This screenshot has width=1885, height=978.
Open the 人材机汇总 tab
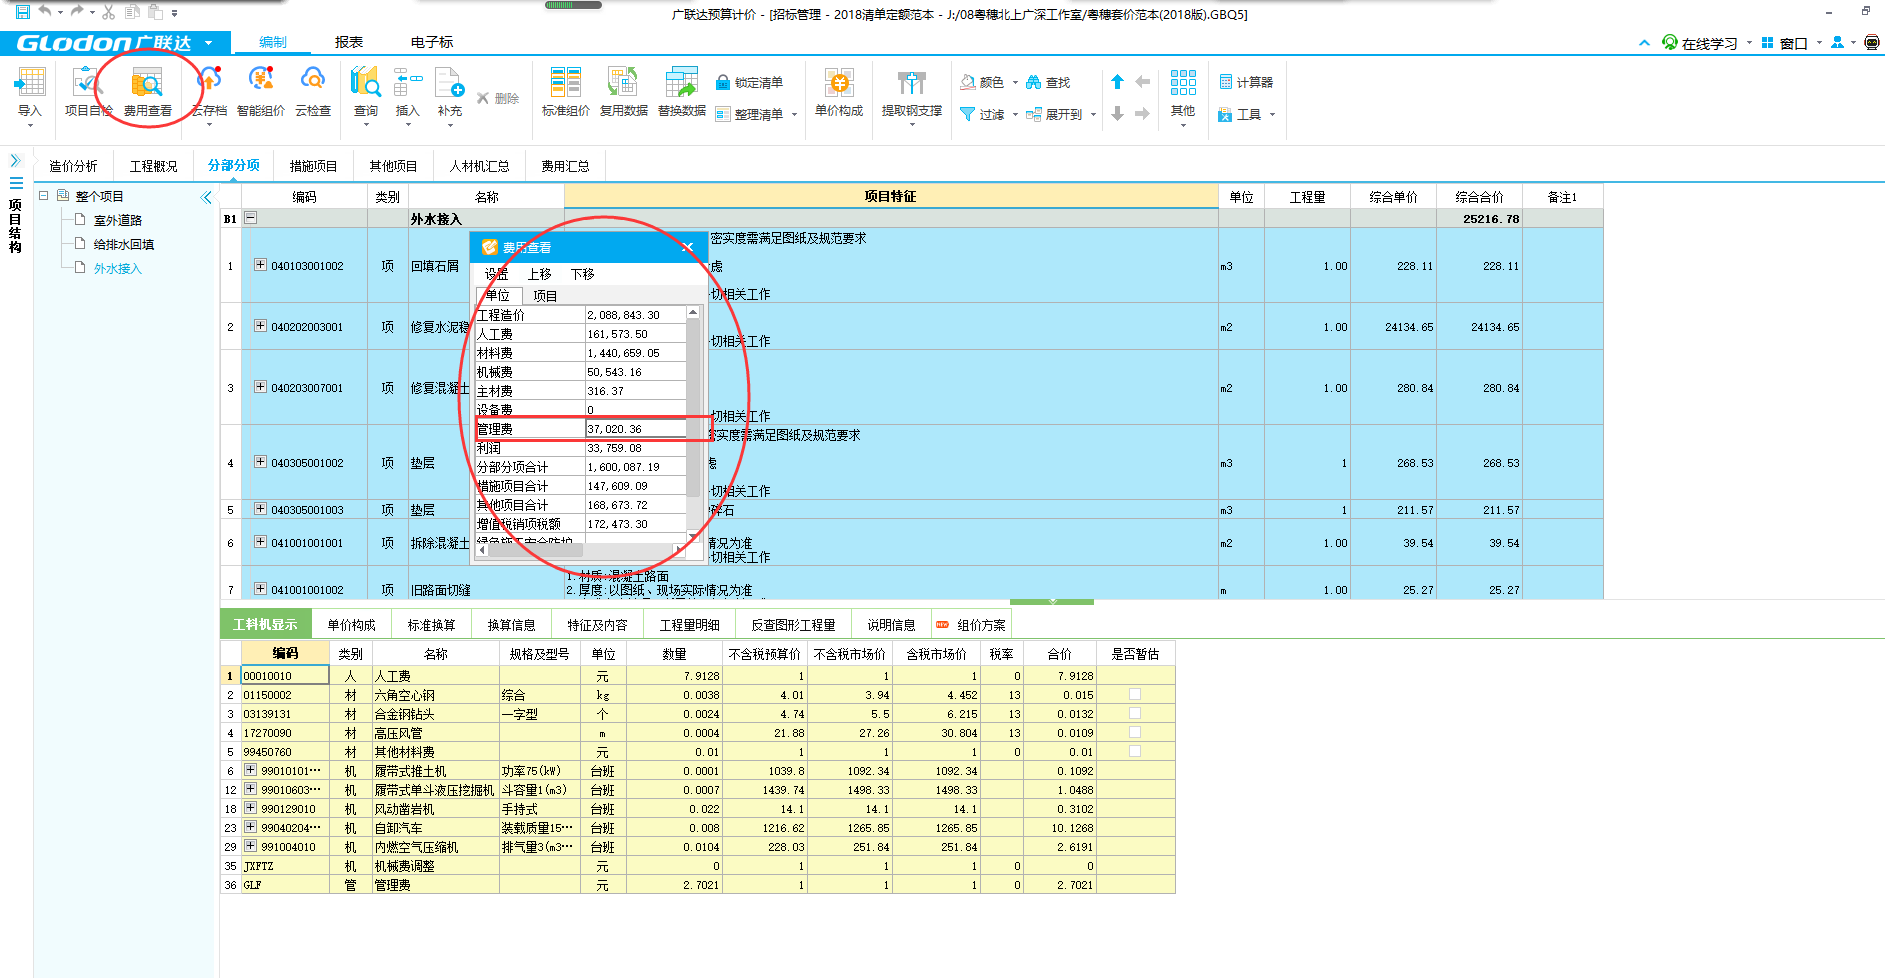[x=479, y=166]
